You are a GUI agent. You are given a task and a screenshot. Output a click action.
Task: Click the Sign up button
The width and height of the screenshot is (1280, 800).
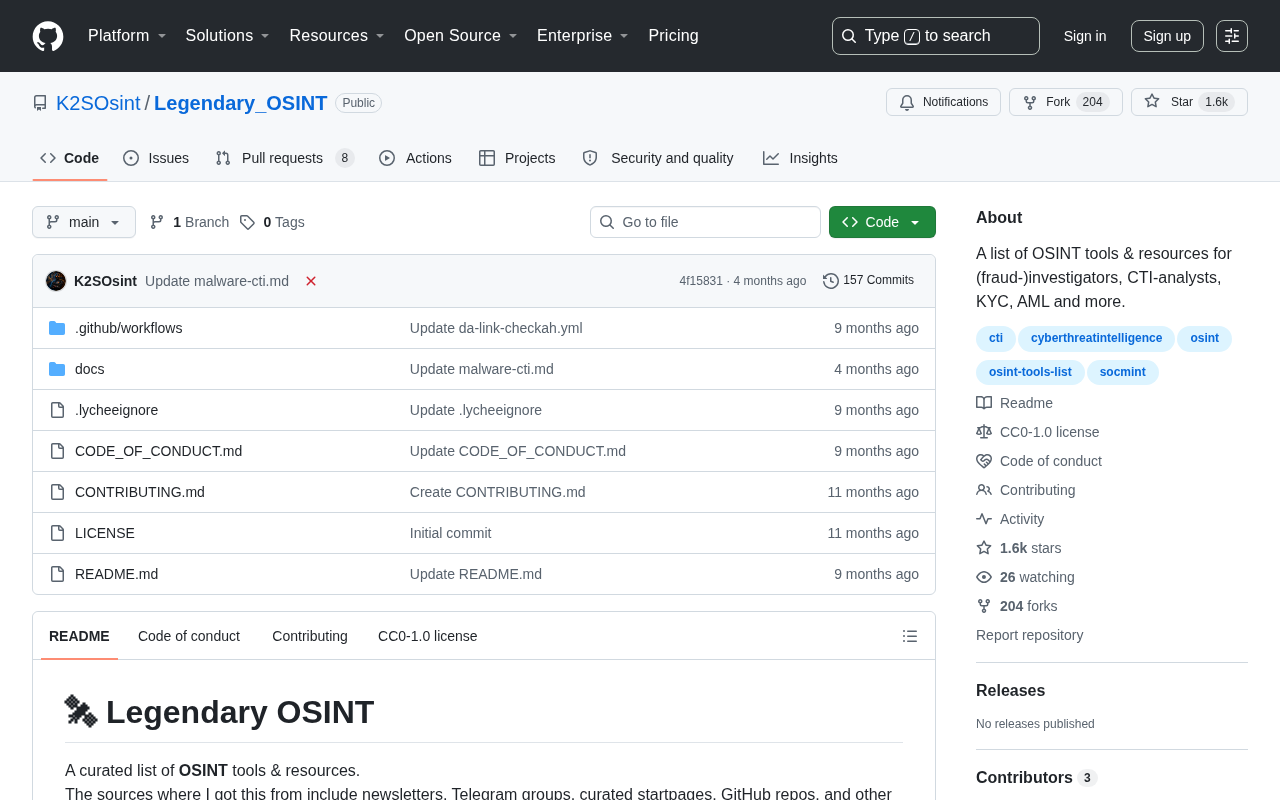[1167, 36]
